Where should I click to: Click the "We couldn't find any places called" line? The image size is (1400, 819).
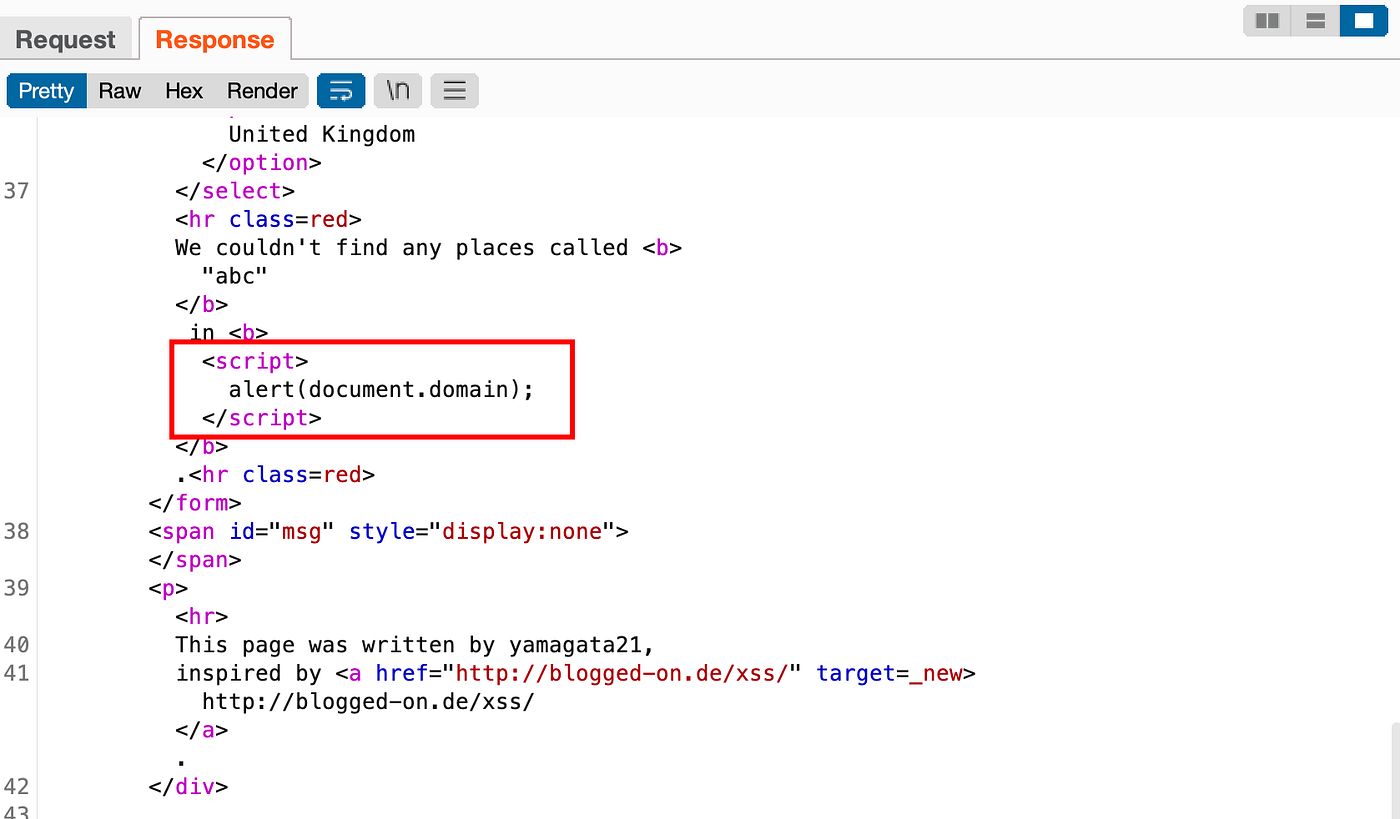[x=428, y=247]
